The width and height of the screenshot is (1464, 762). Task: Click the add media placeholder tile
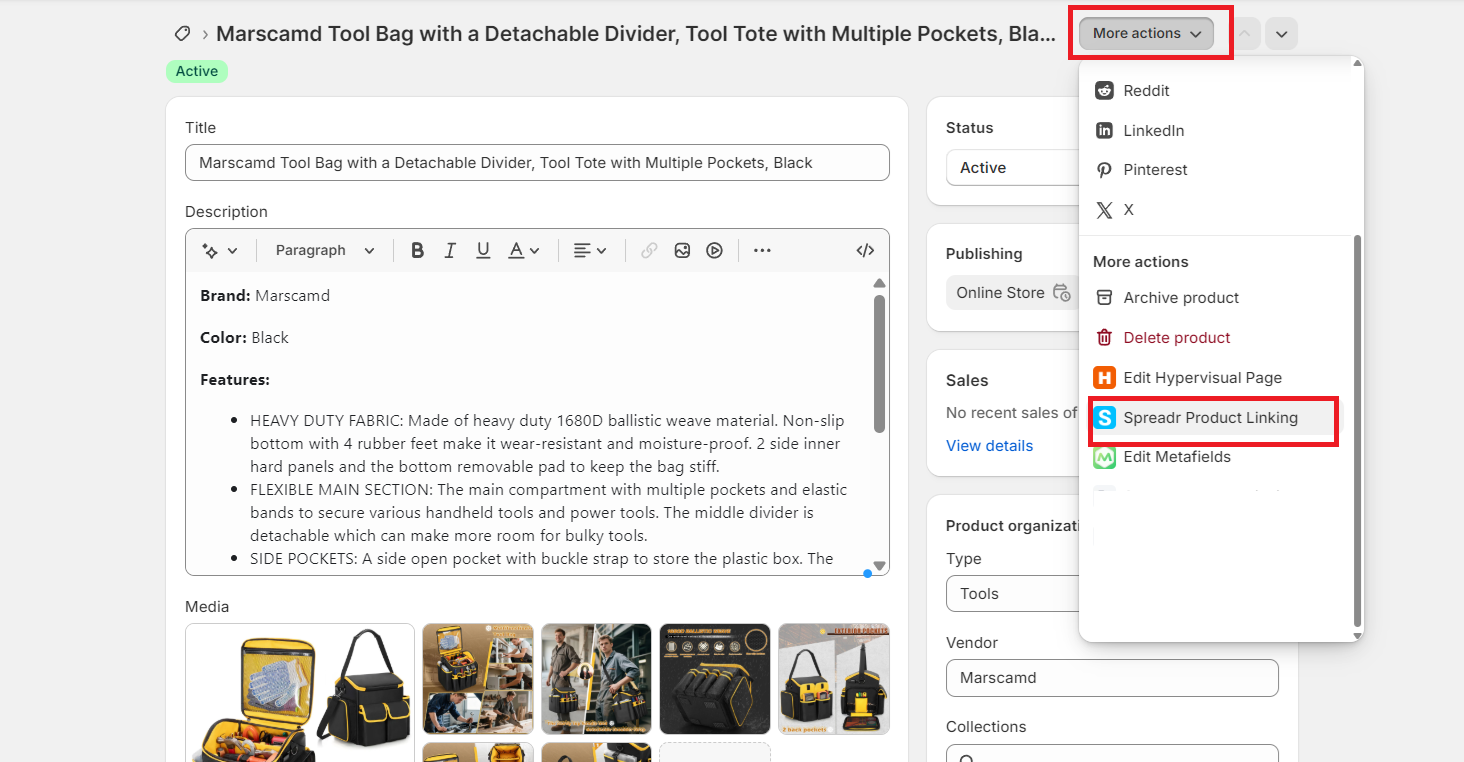[715, 752]
